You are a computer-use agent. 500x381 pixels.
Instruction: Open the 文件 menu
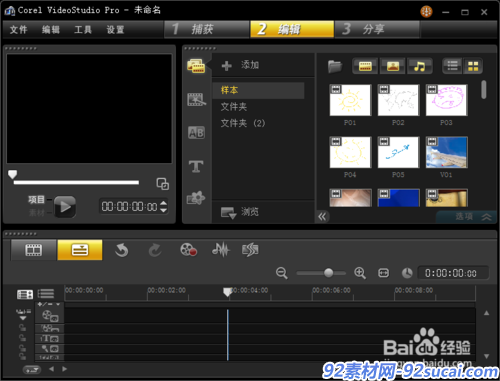point(18,30)
